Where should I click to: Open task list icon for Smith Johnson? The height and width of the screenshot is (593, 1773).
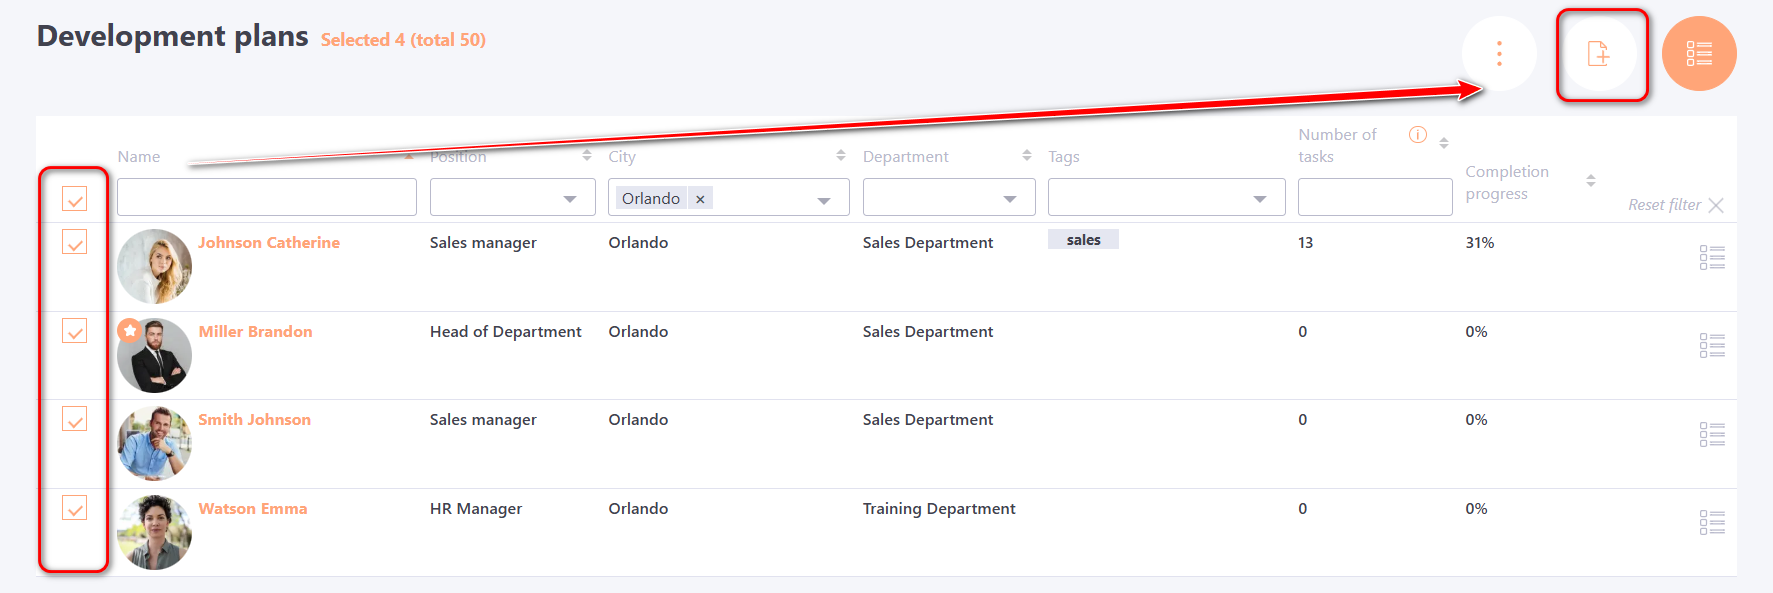tap(1711, 434)
